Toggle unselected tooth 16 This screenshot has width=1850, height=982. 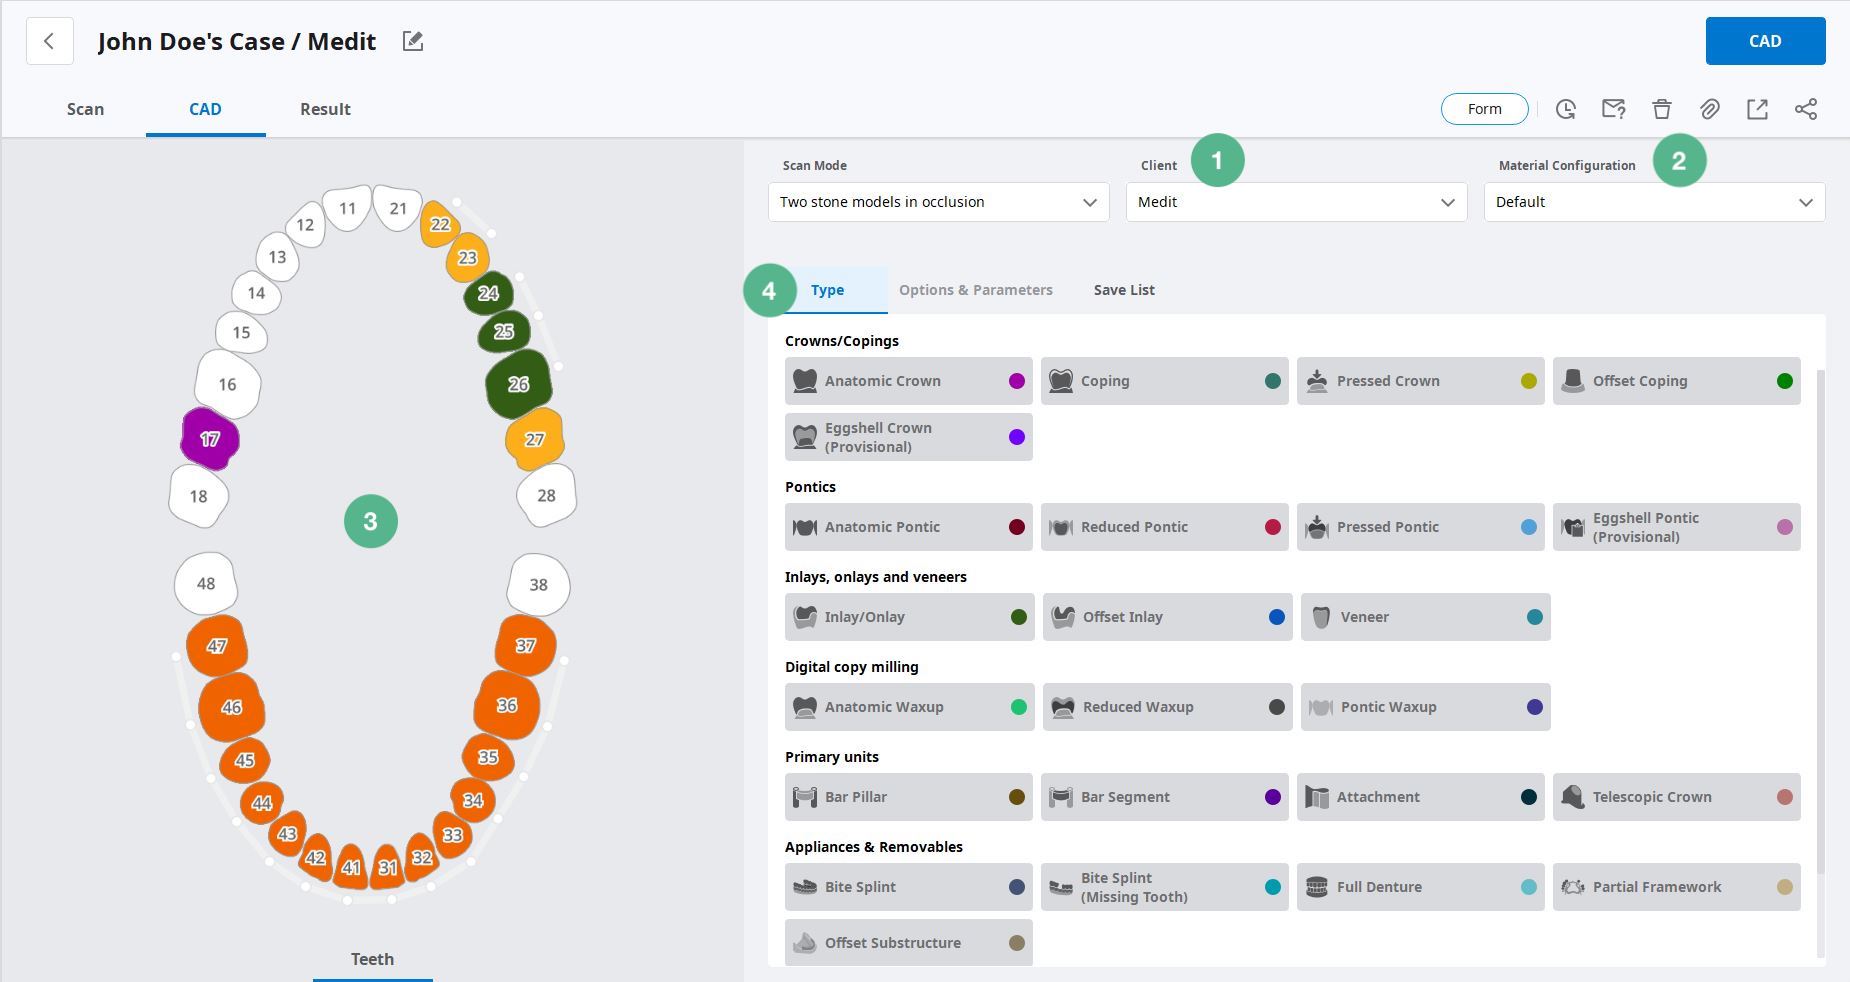(x=228, y=384)
